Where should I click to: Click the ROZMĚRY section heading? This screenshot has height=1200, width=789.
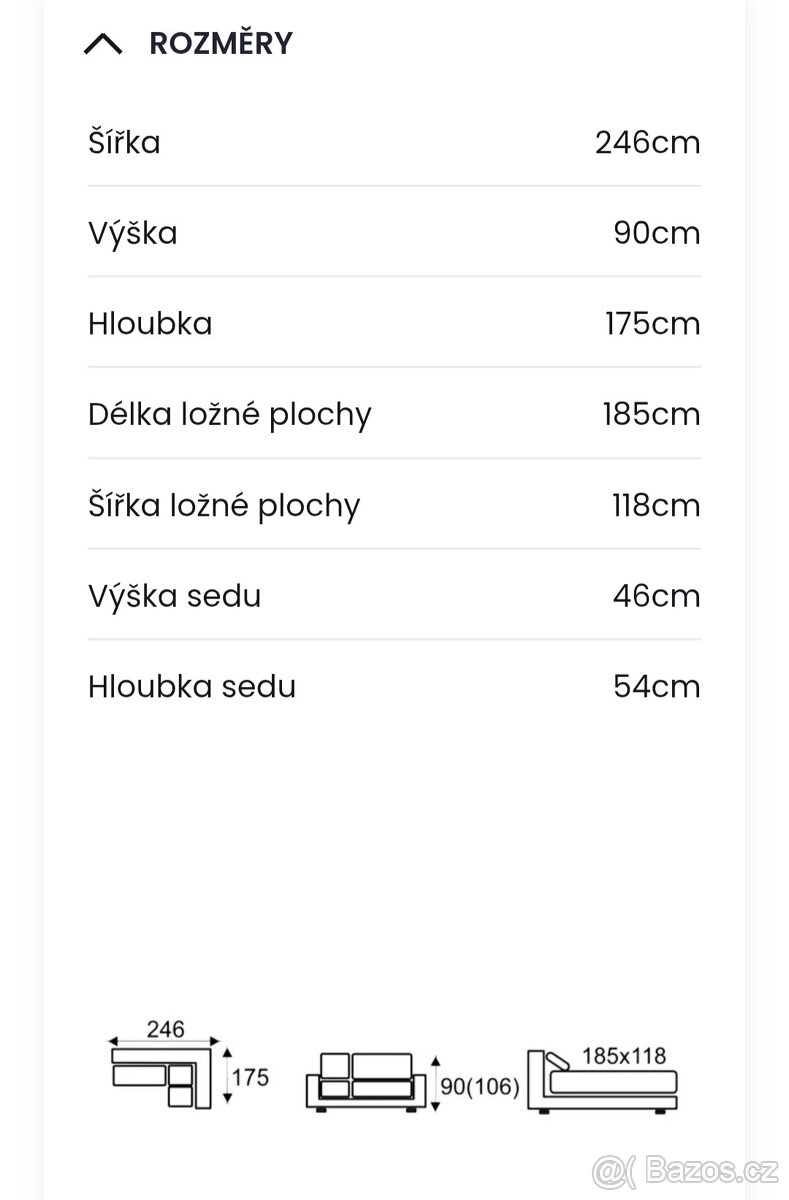point(220,44)
